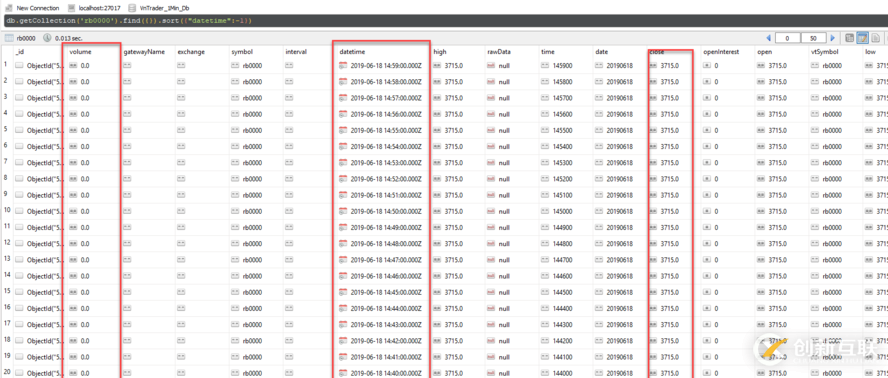Select the date column header
The width and height of the screenshot is (888, 378).
[601, 52]
